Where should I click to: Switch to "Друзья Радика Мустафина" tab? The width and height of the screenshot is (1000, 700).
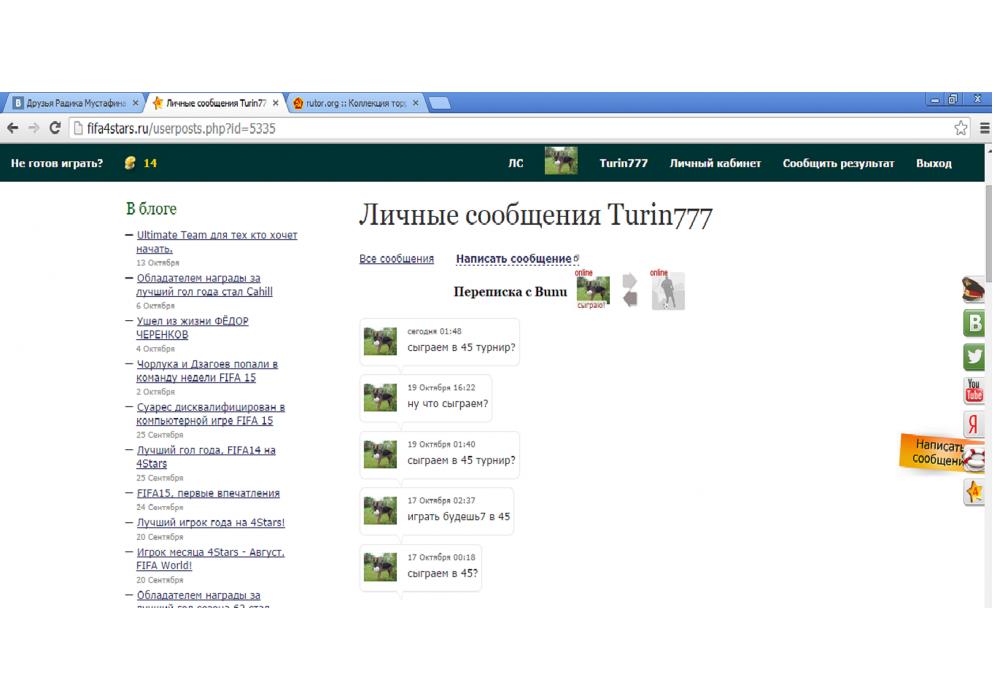(70, 103)
